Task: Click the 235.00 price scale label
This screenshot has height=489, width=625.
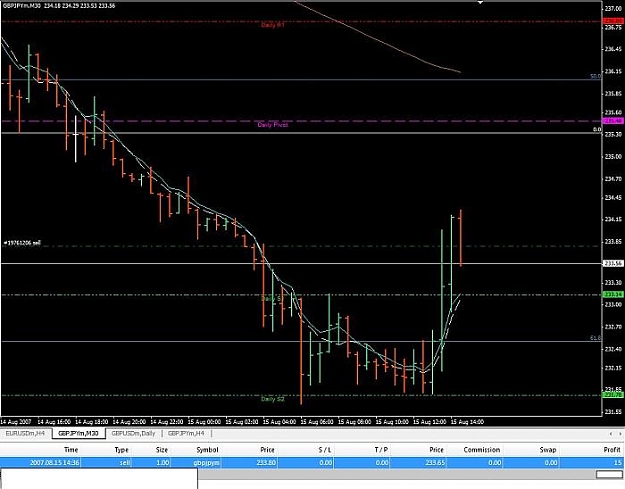Action: click(x=613, y=157)
